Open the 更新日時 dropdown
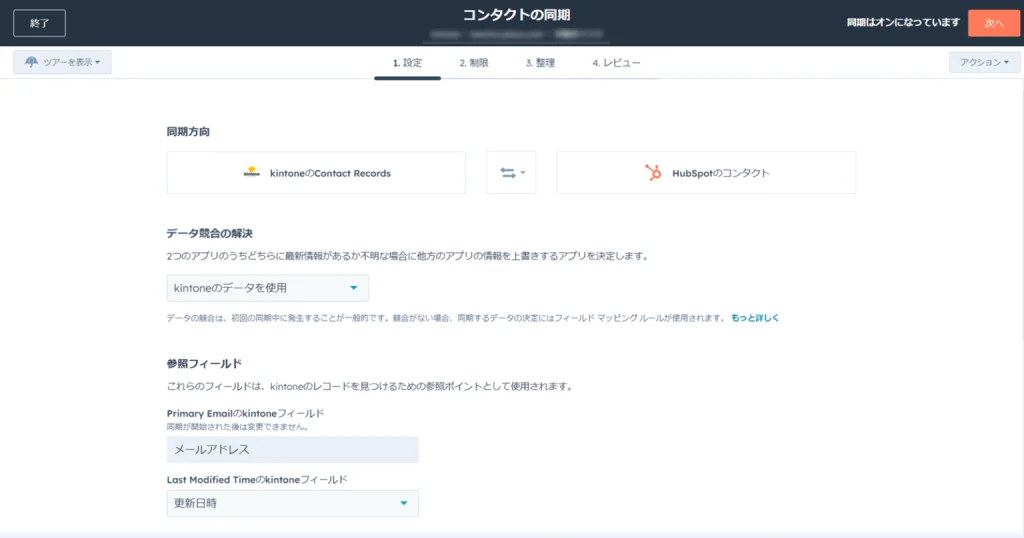Viewport: 1024px width, 538px height. (x=293, y=503)
